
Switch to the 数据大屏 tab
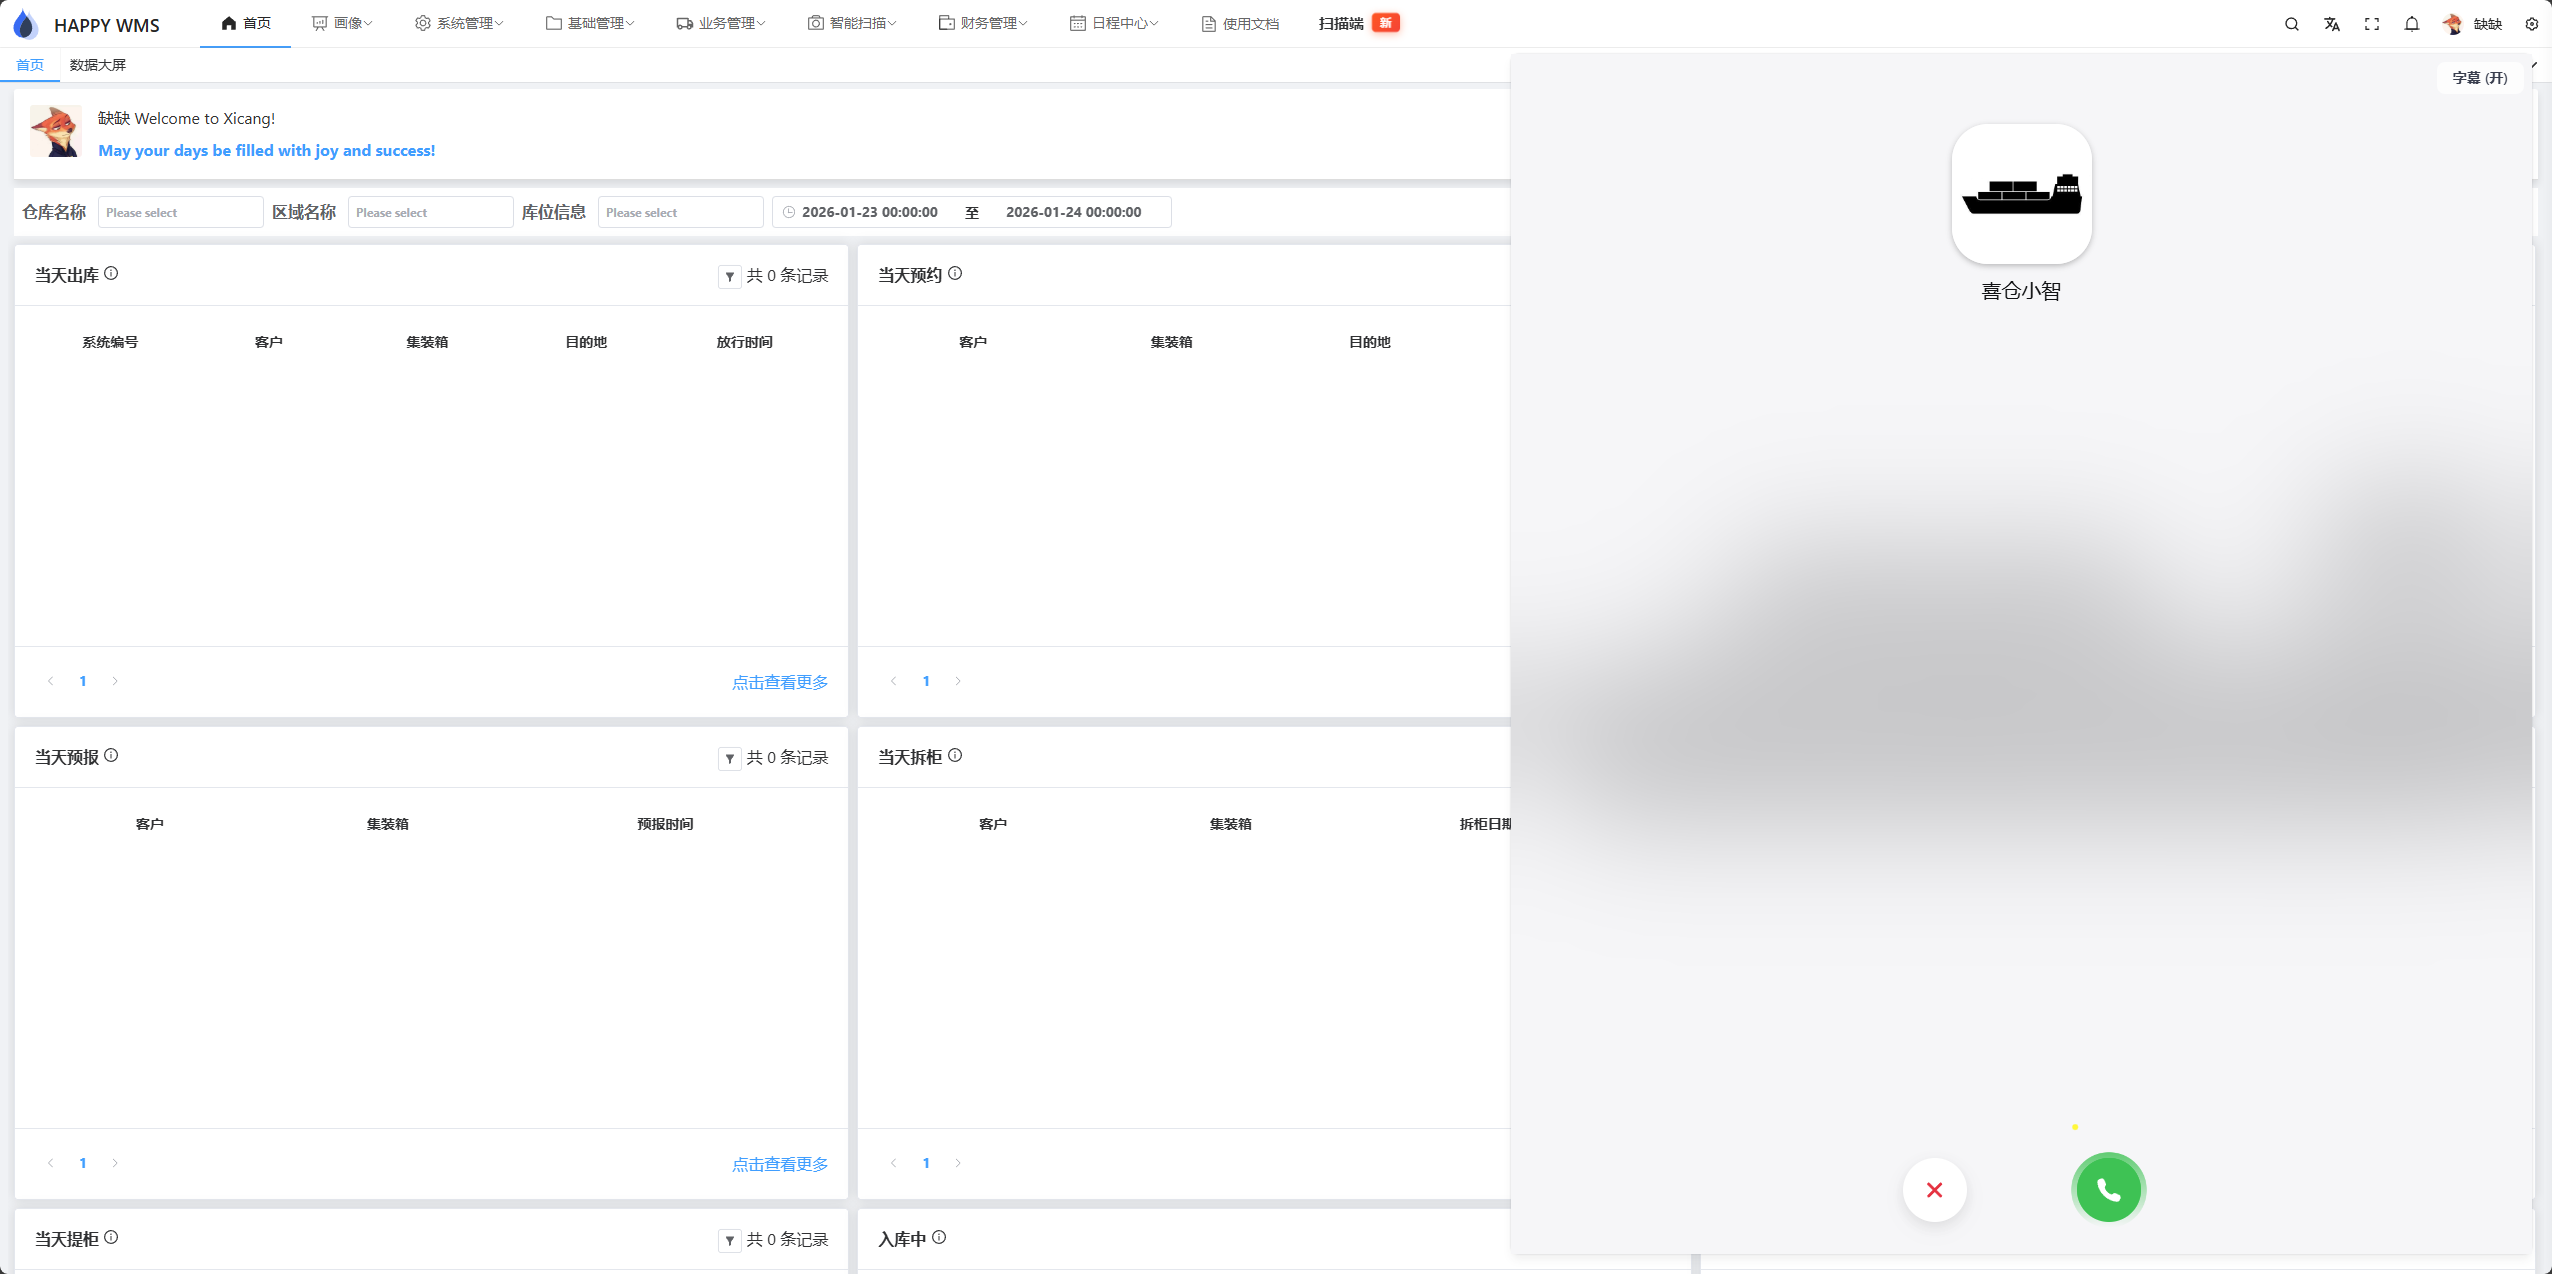point(96,64)
